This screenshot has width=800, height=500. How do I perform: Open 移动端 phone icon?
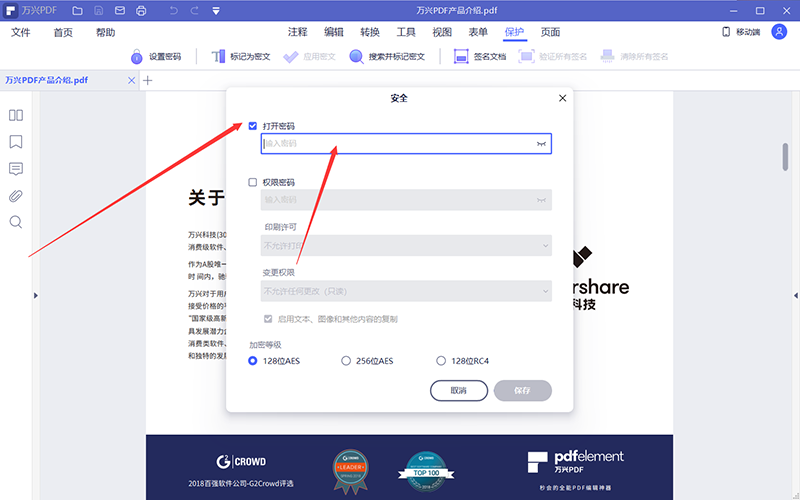click(x=726, y=32)
